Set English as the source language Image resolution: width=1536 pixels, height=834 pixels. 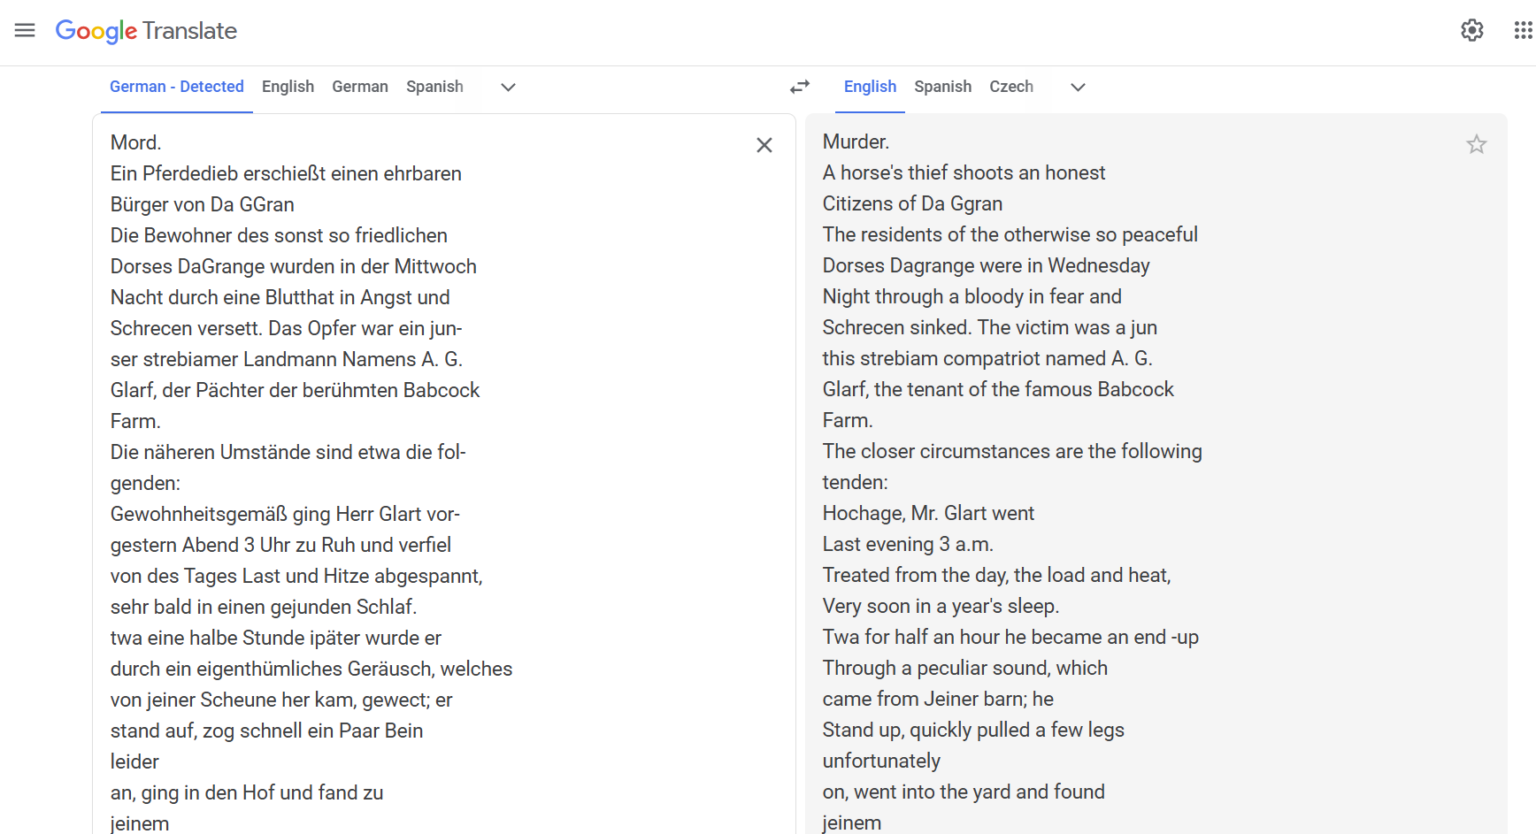tap(288, 87)
